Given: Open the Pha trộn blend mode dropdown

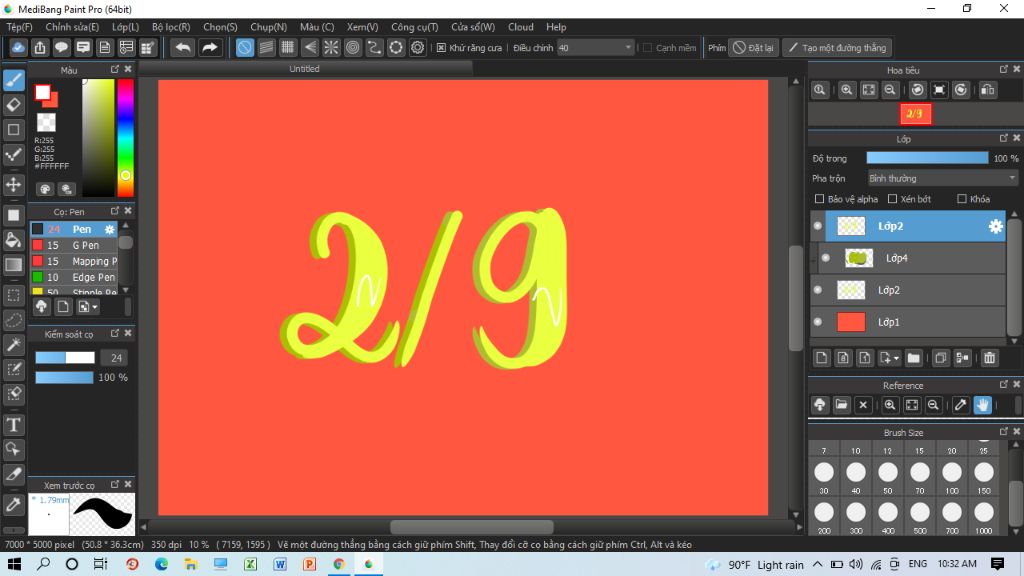Looking at the screenshot, I should coord(942,178).
